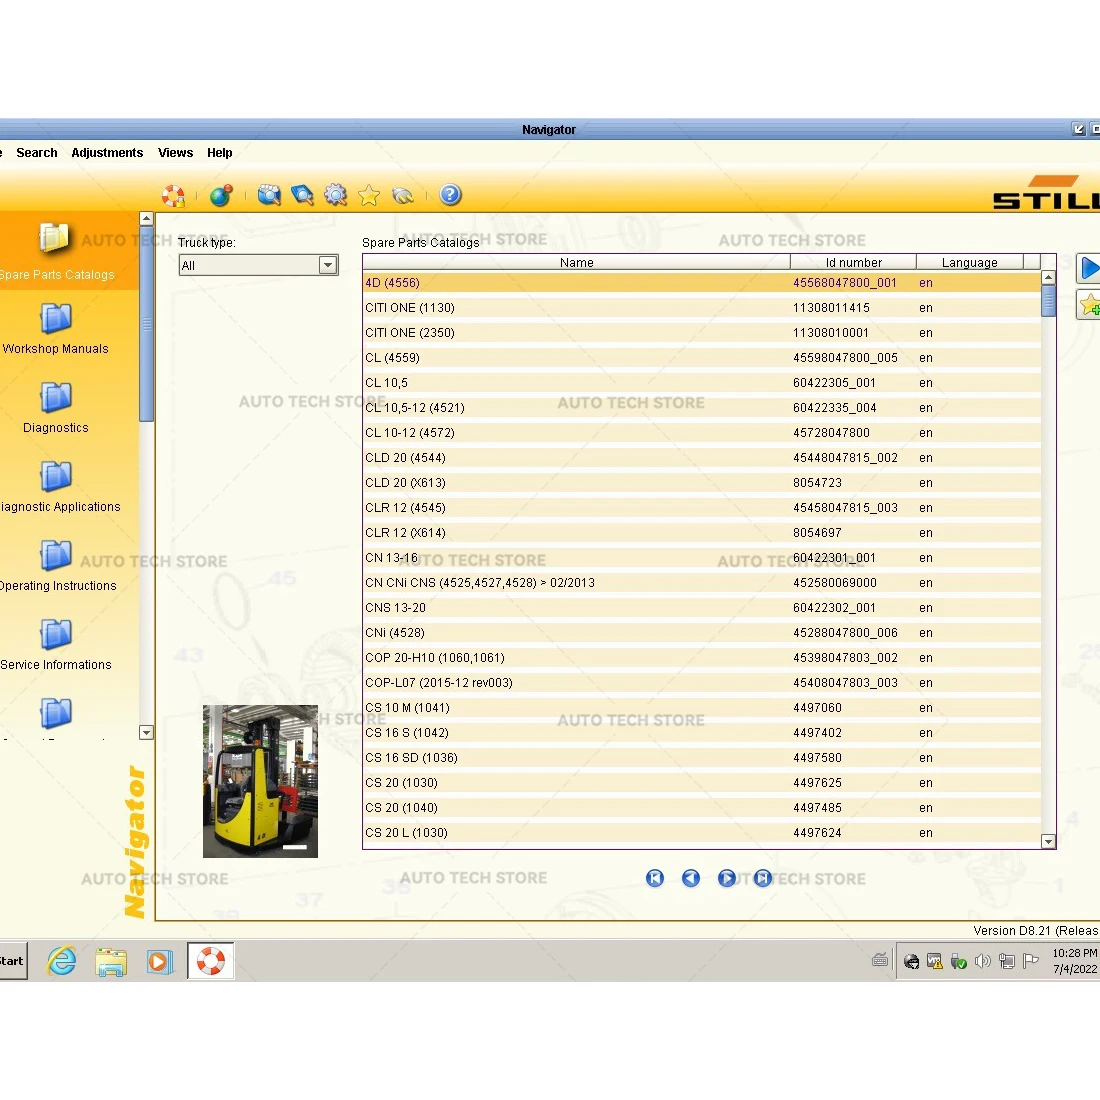
Task: Open the Help menu
Action: [220, 153]
